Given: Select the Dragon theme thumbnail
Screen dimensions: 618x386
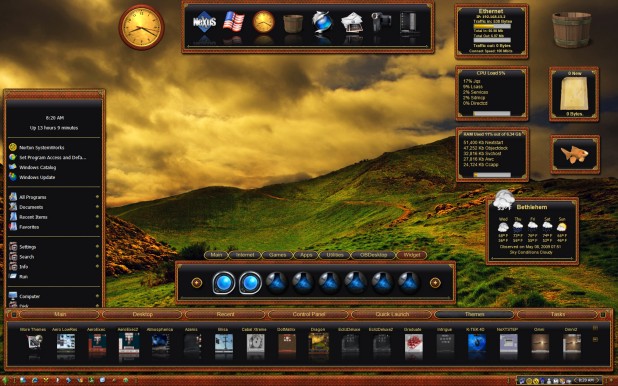Looking at the screenshot, I should pos(318,342).
